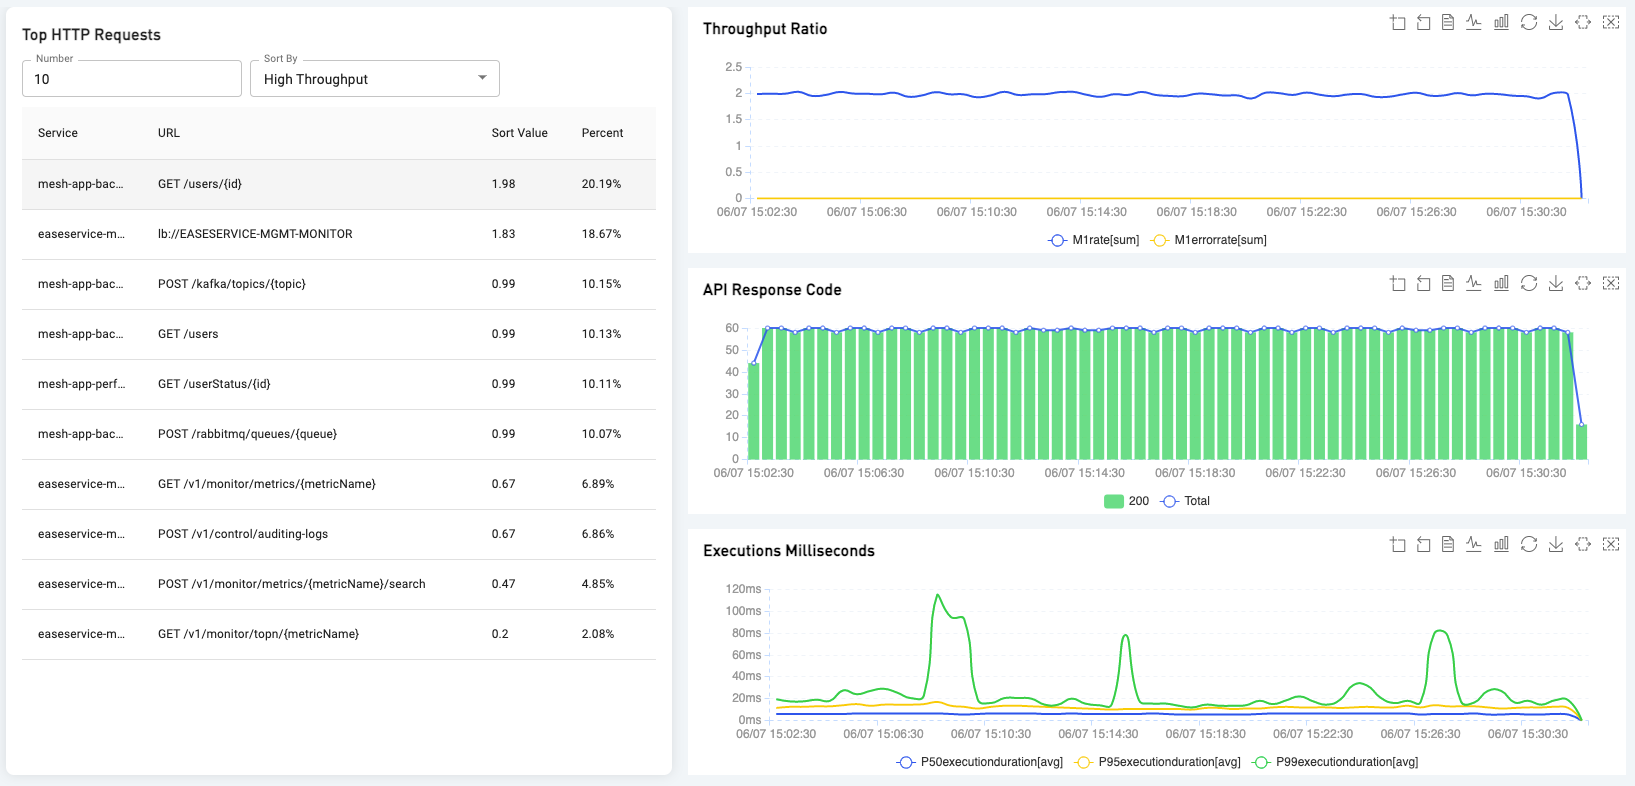Open data view of API Response Code chart
Viewport: 1635px width, 786px height.
click(x=1448, y=283)
